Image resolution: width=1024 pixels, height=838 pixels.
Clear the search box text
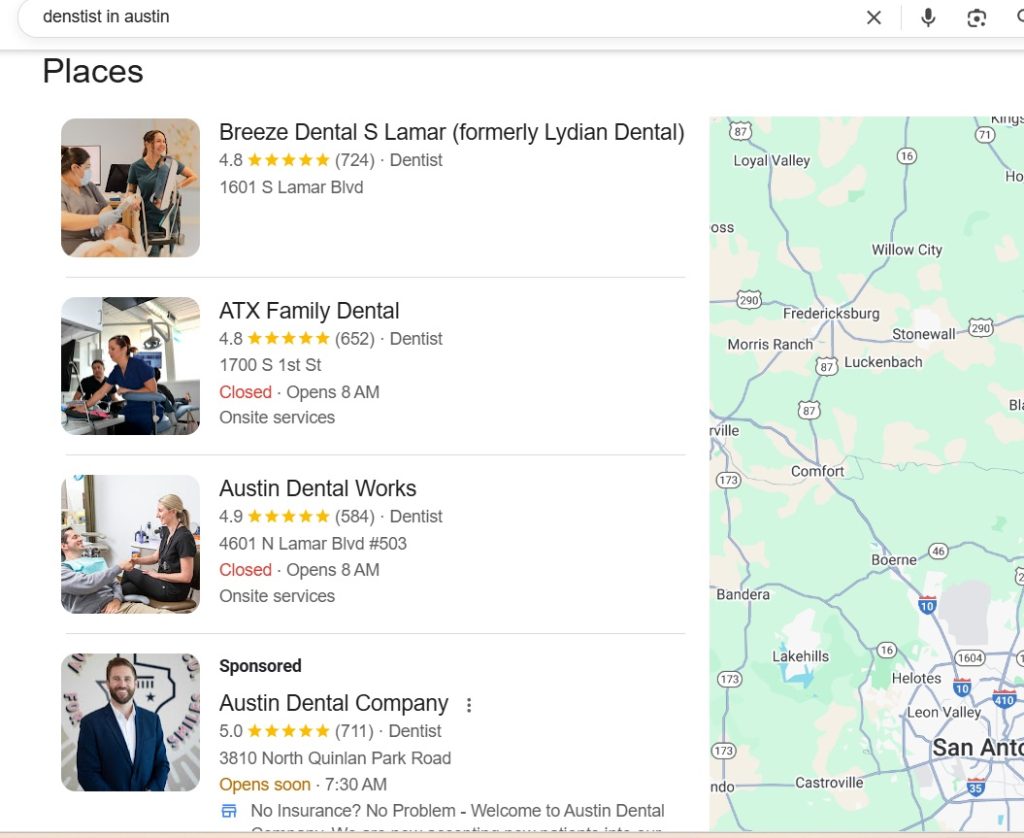point(874,17)
